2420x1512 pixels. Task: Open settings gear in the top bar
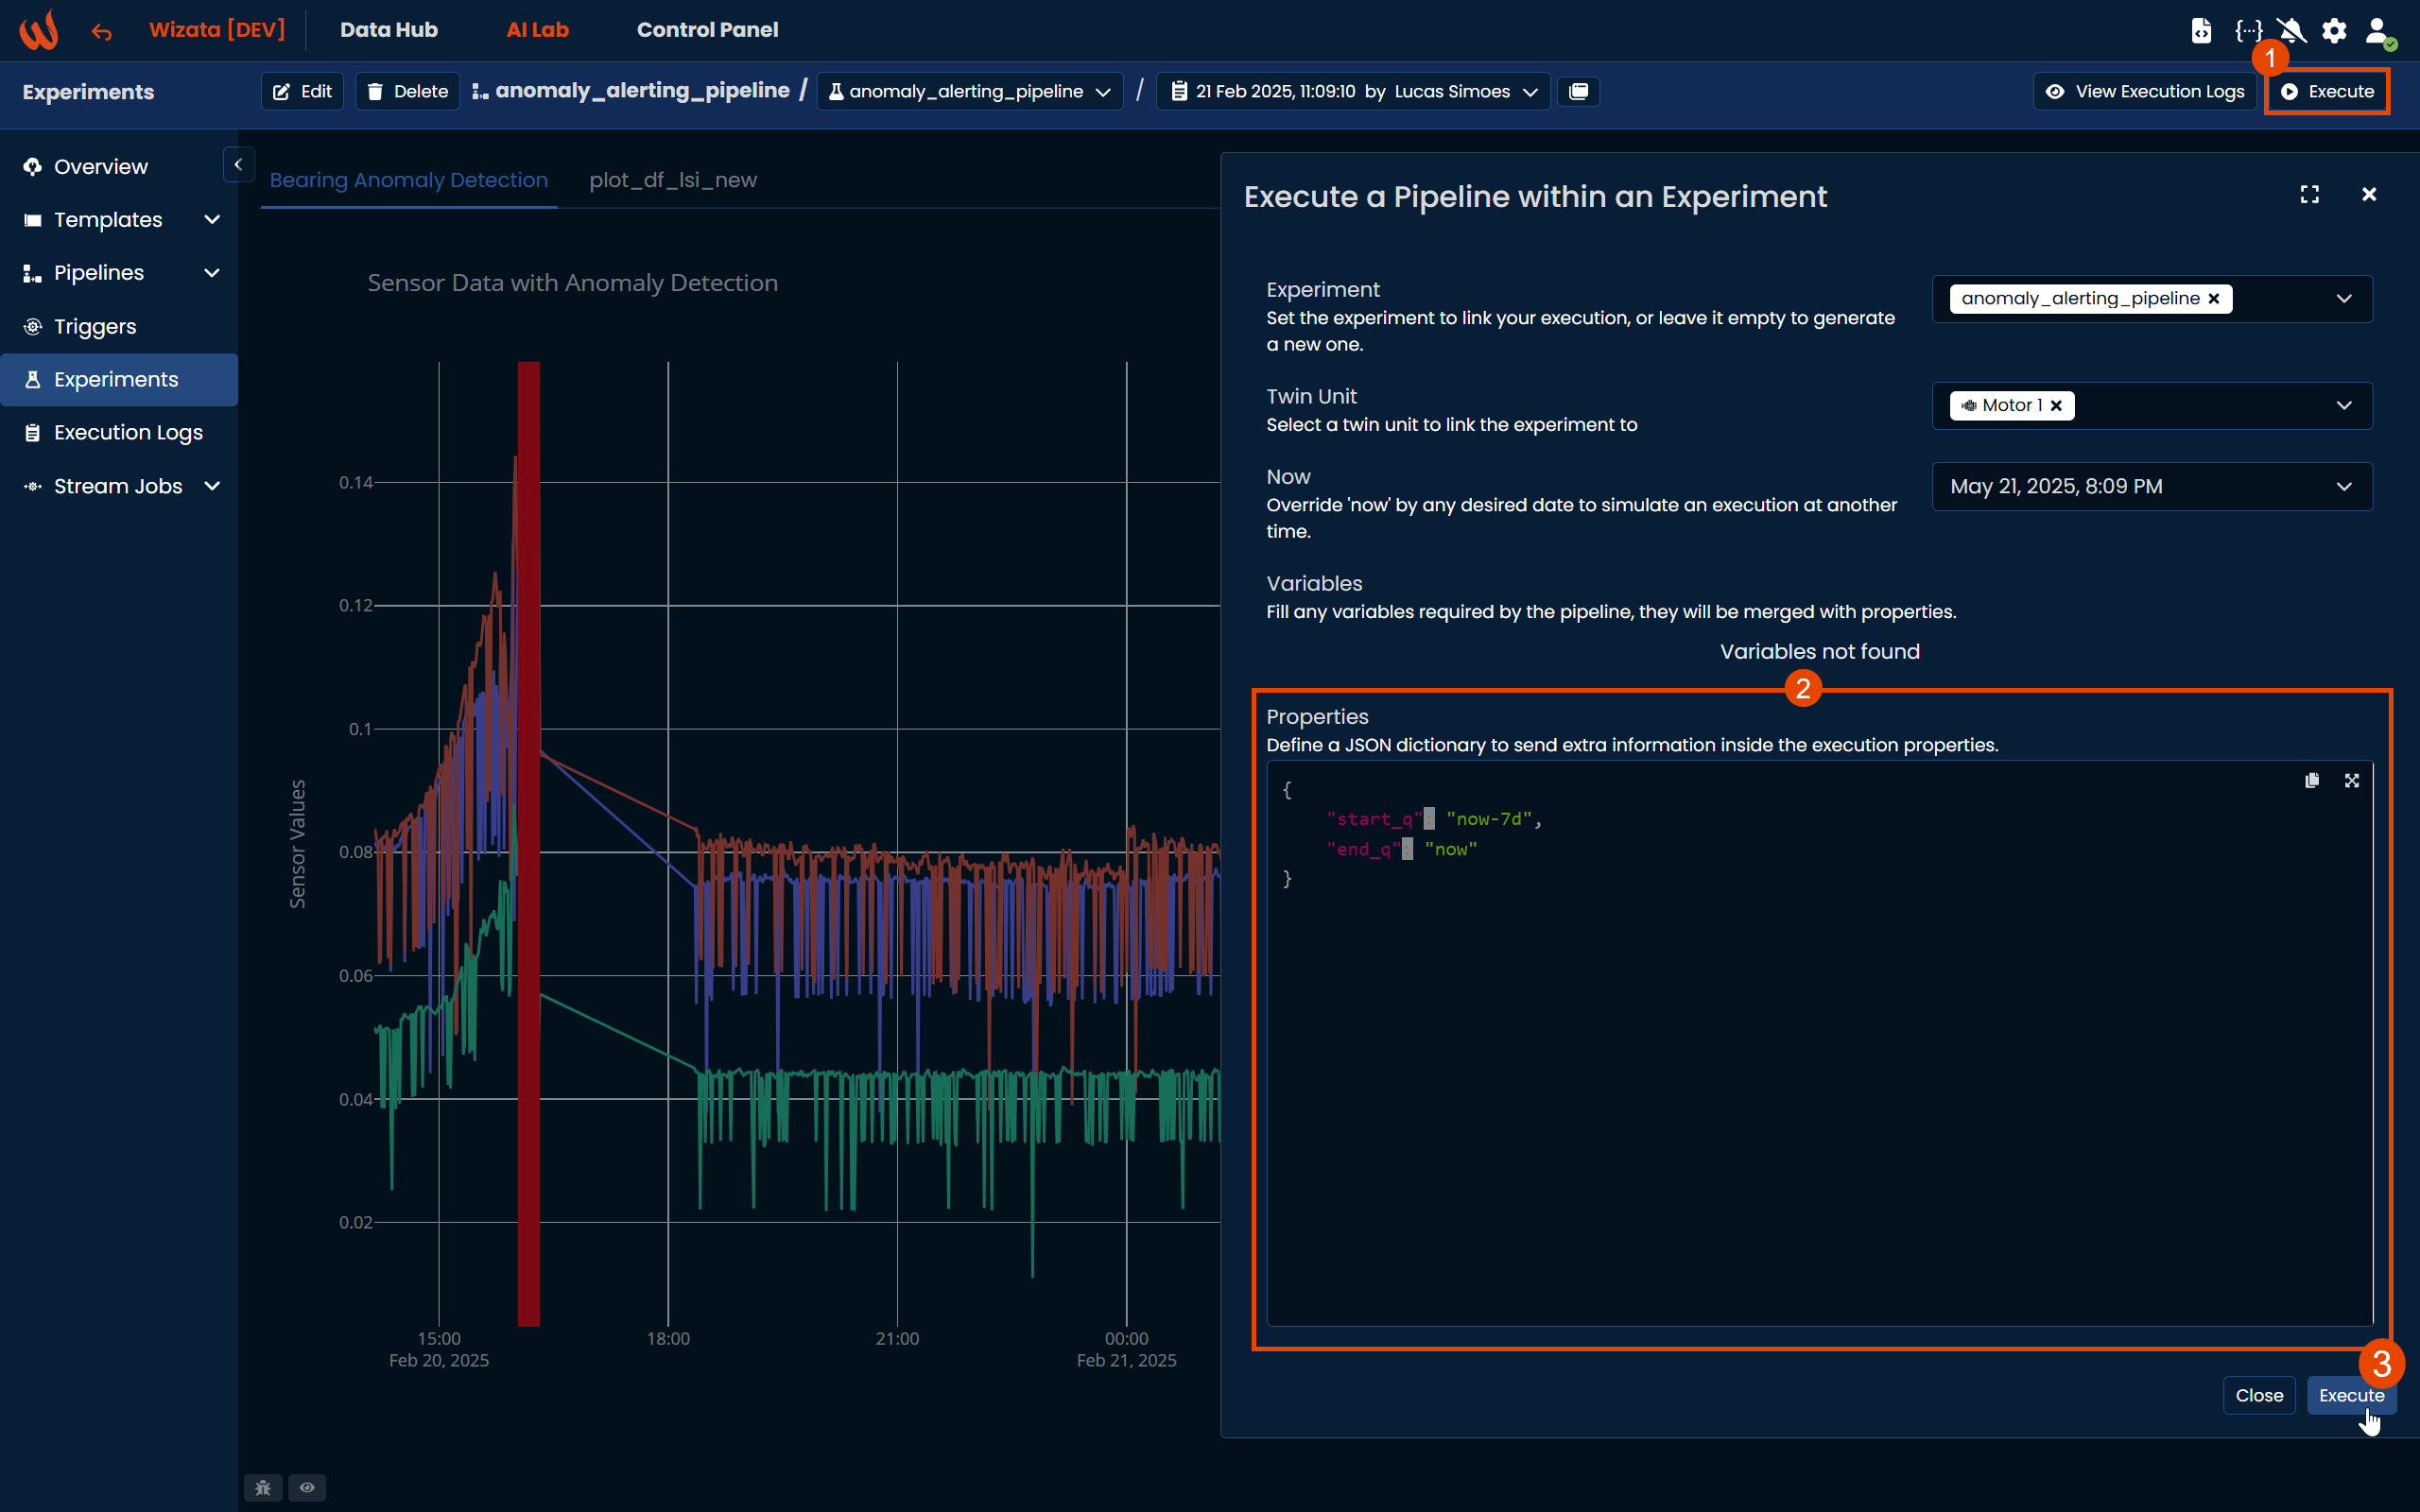pos(2334,31)
